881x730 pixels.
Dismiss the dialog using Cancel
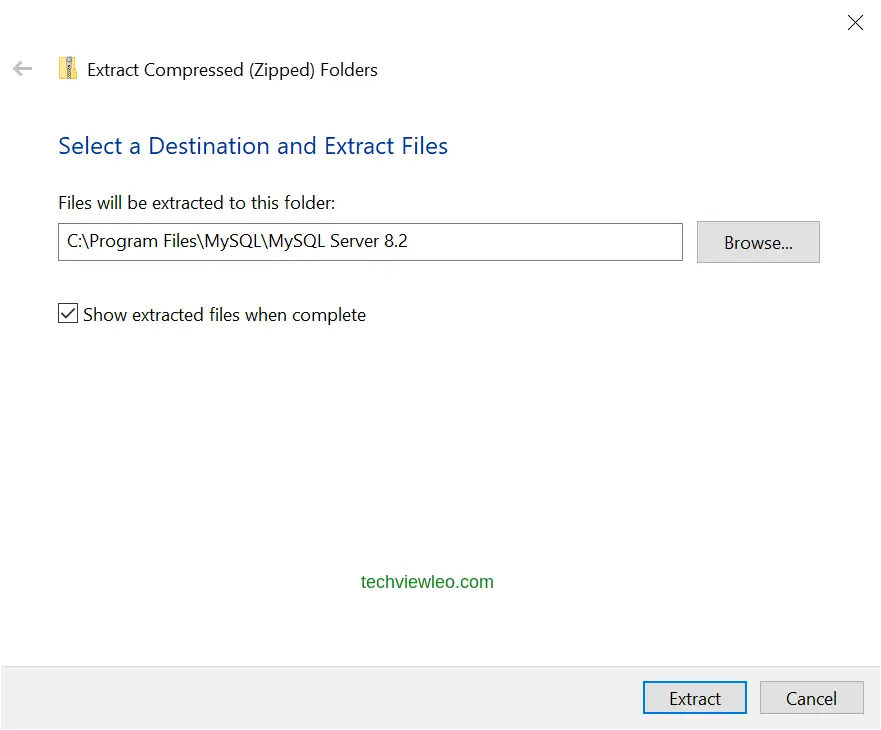tap(811, 698)
